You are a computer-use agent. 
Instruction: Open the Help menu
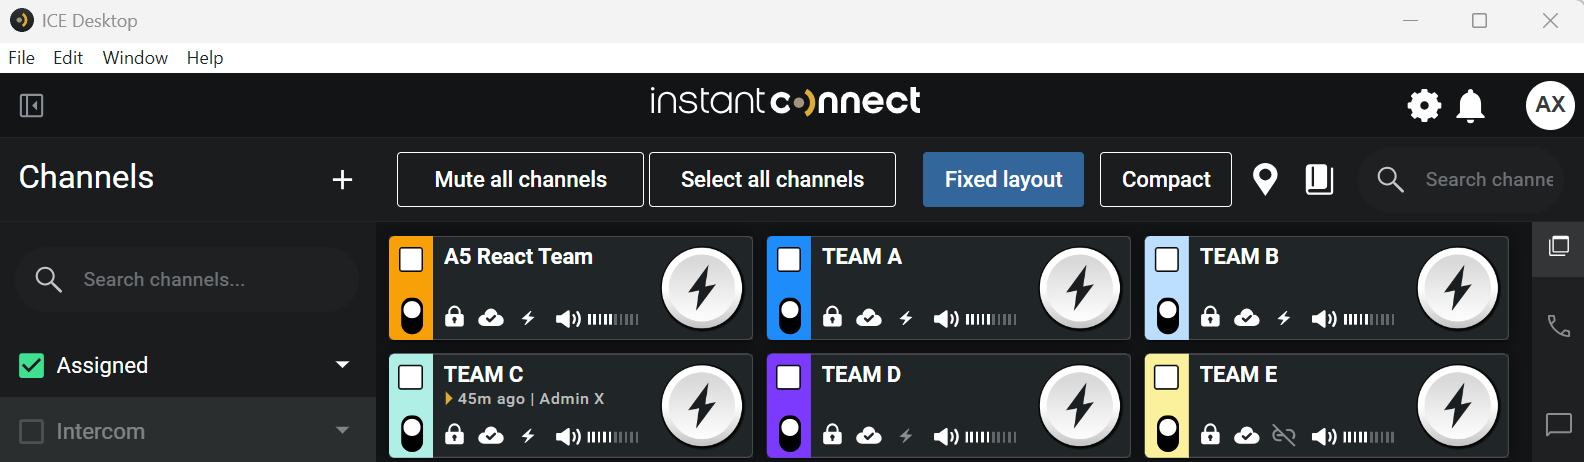click(x=205, y=58)
